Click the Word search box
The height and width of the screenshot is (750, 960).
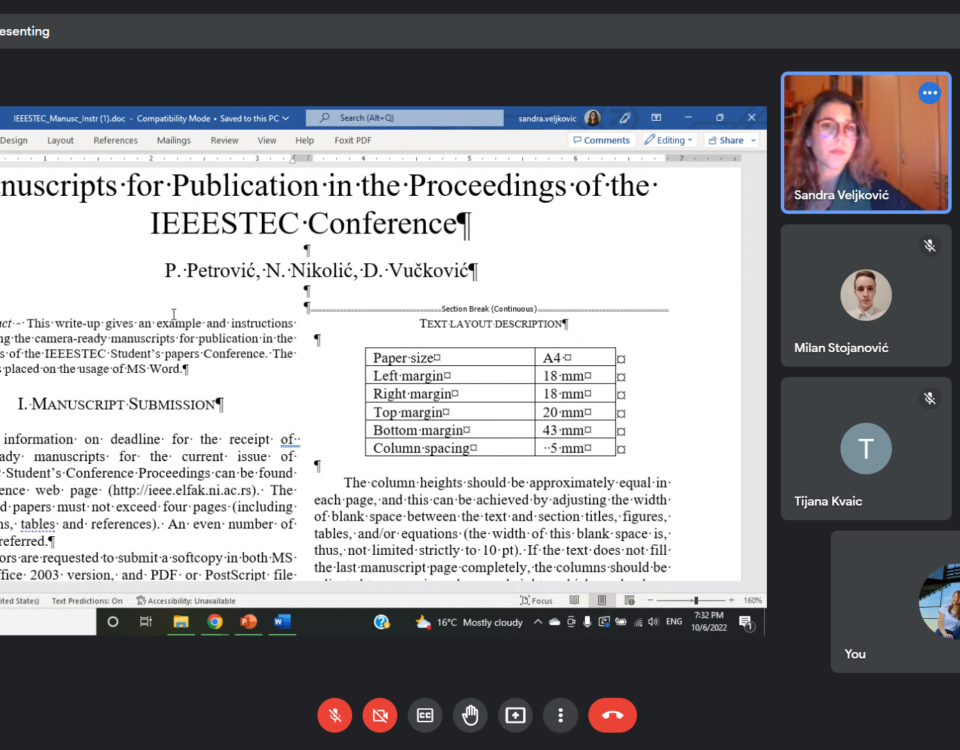click(404, 118)
